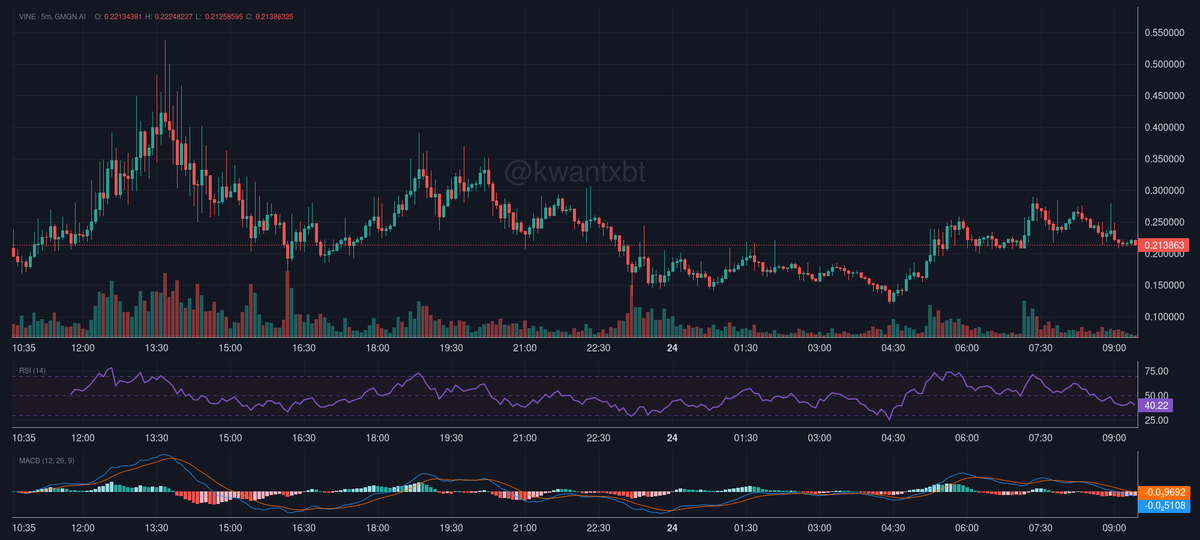Click the RSI (14) indicator label
Viewport: 1200px width, 540px height.
coord(32,371)
